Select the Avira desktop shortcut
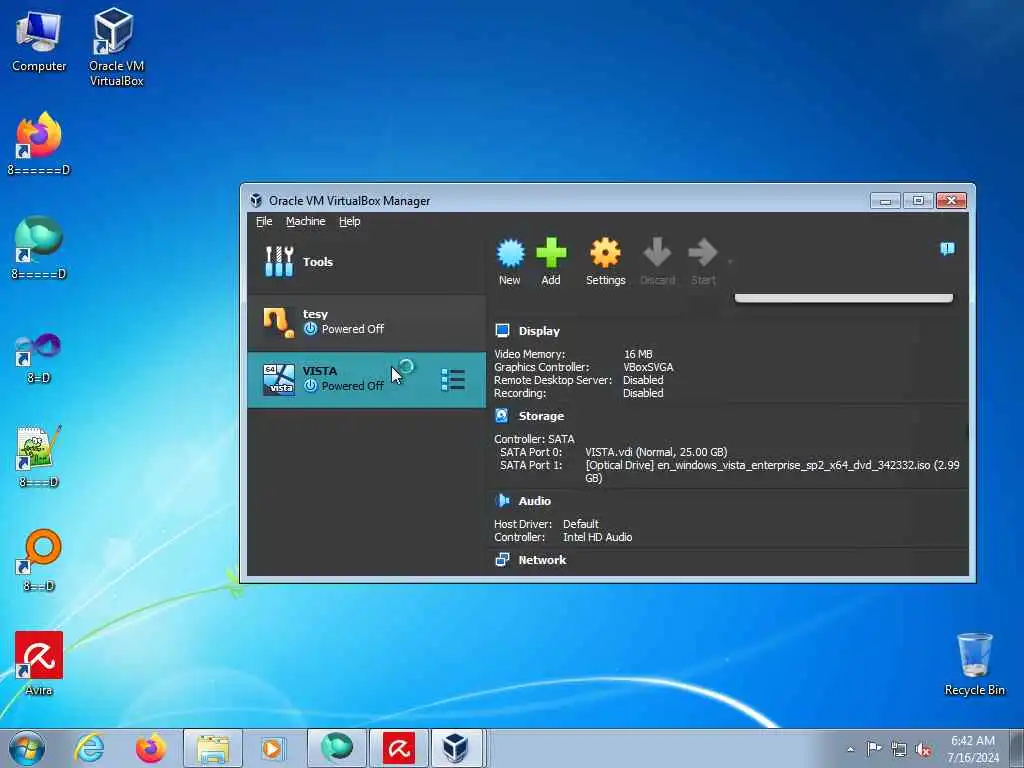The width and height of the screenshot is (1024, 768). pyautogui.click(x=39, y=664)
